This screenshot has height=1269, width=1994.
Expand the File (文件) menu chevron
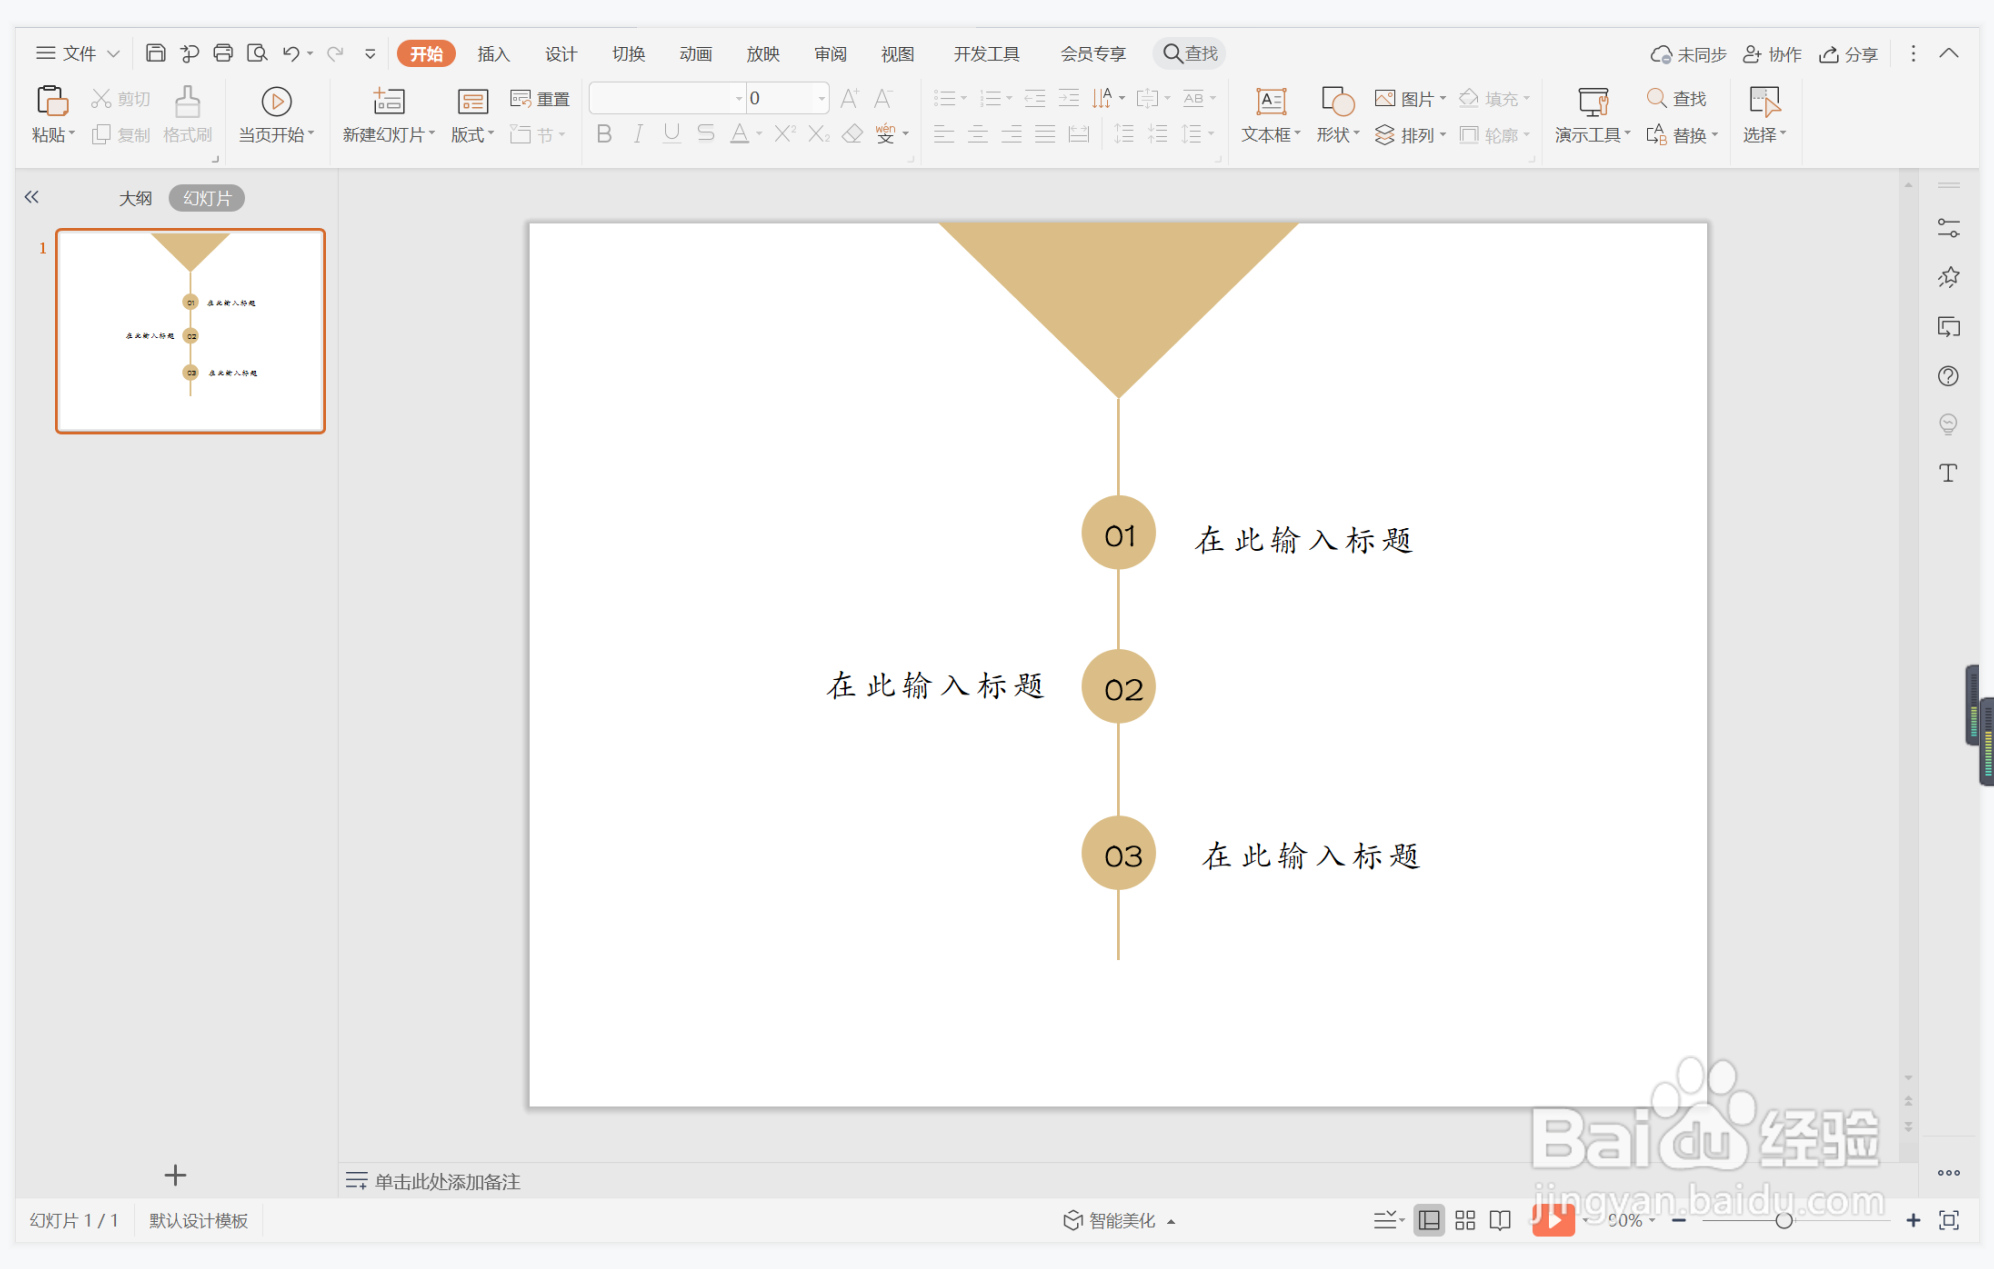[x=114, y=53]
